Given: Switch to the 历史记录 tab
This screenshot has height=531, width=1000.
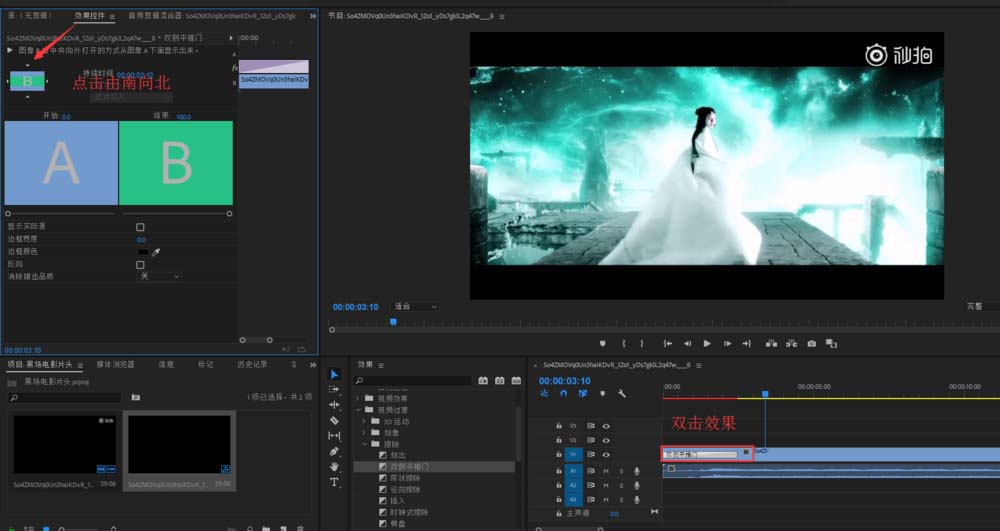Looking at the screenshot, I should click(x=252, y=365).
